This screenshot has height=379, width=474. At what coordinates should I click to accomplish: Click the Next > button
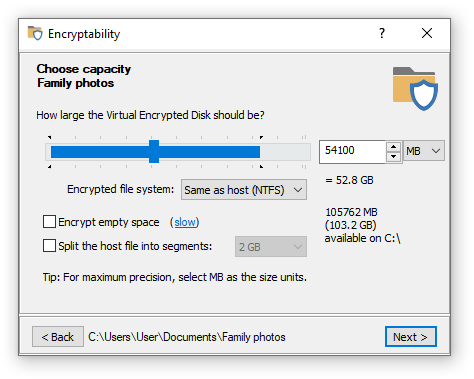[x=411, y=337]
